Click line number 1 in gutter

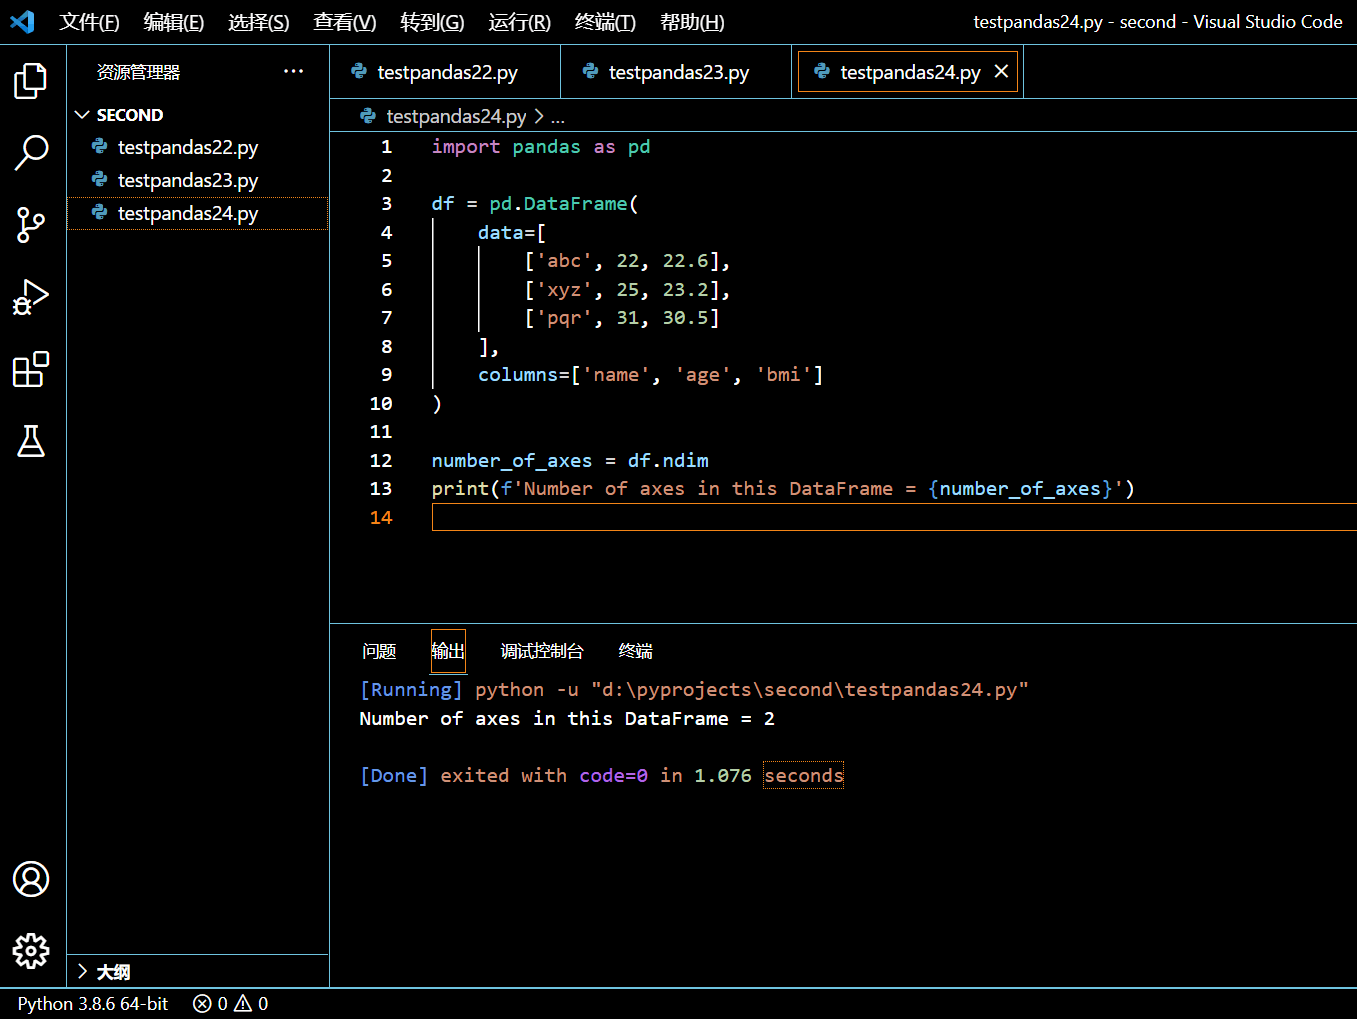coord(386,147)
